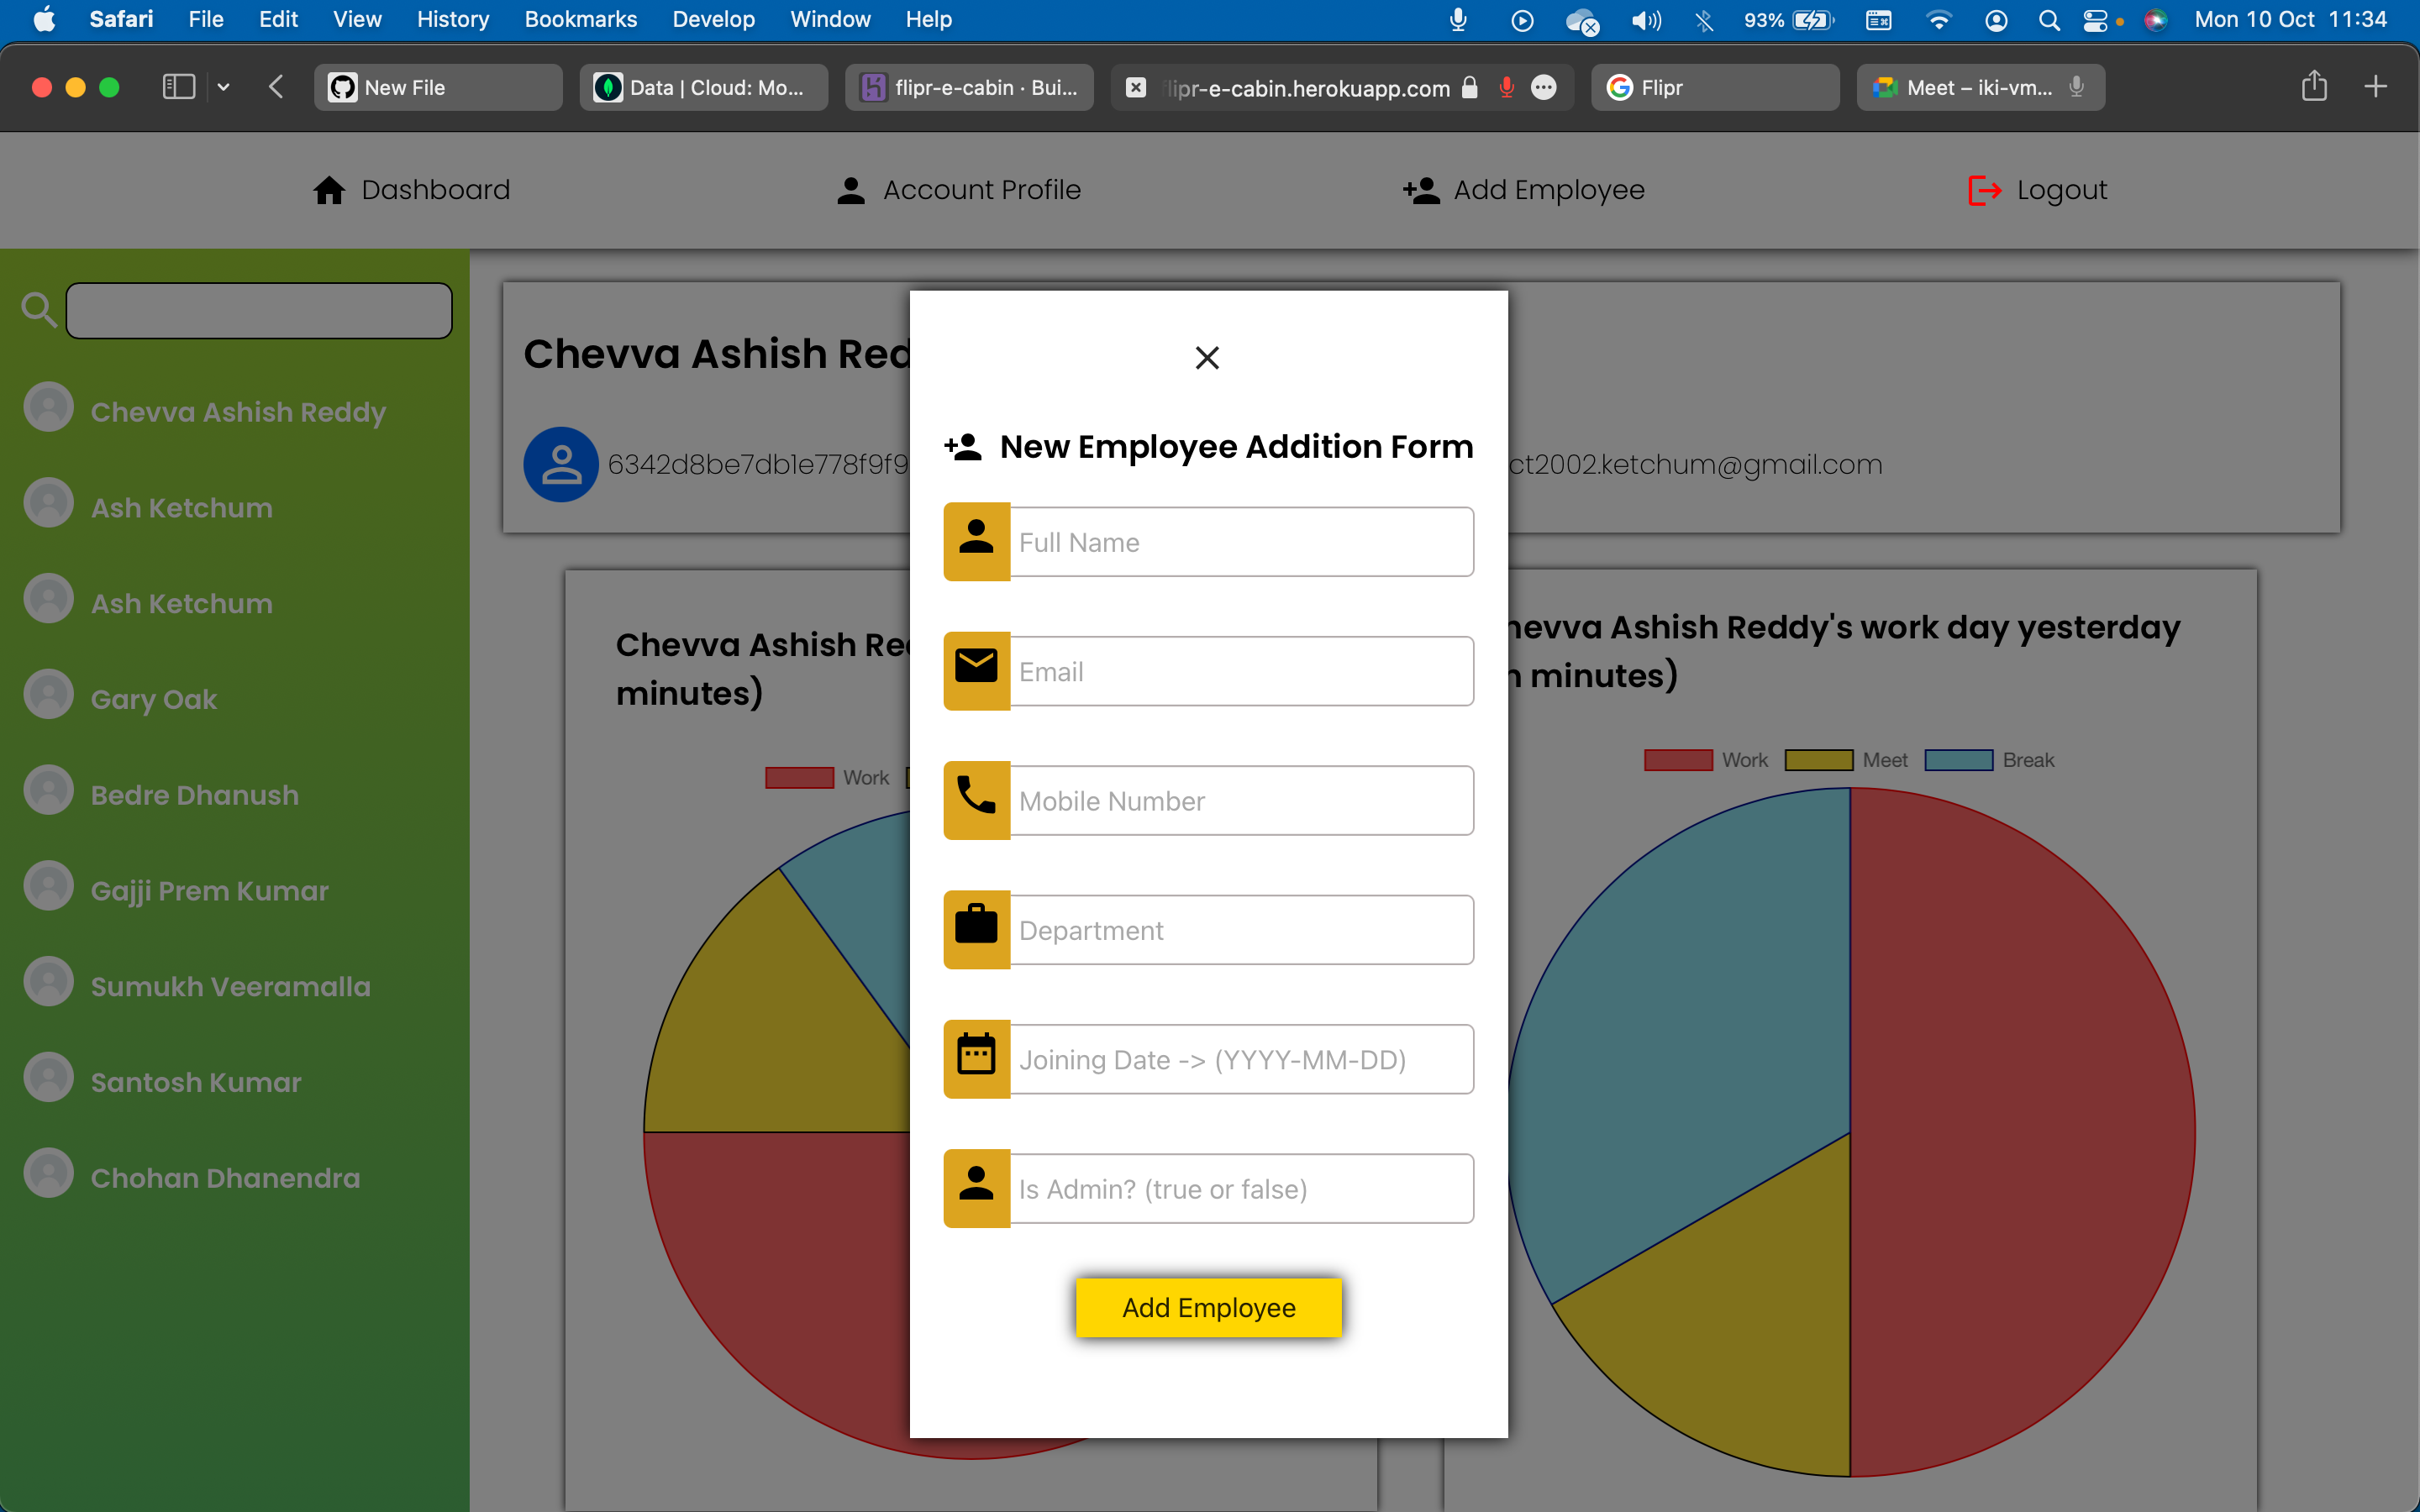Switch to the flipr-e-cabin GitHub tab
Image resolution: width=2420 pixels, height=1512 pixels.
point(968,87)
